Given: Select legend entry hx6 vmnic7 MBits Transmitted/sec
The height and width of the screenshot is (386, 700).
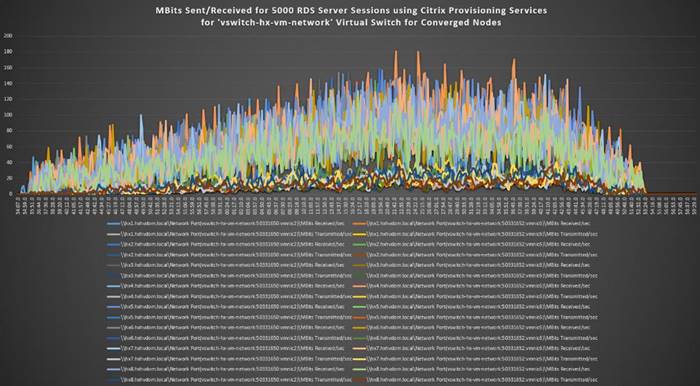Looking at the screenshot, I should tap(475, 338).
